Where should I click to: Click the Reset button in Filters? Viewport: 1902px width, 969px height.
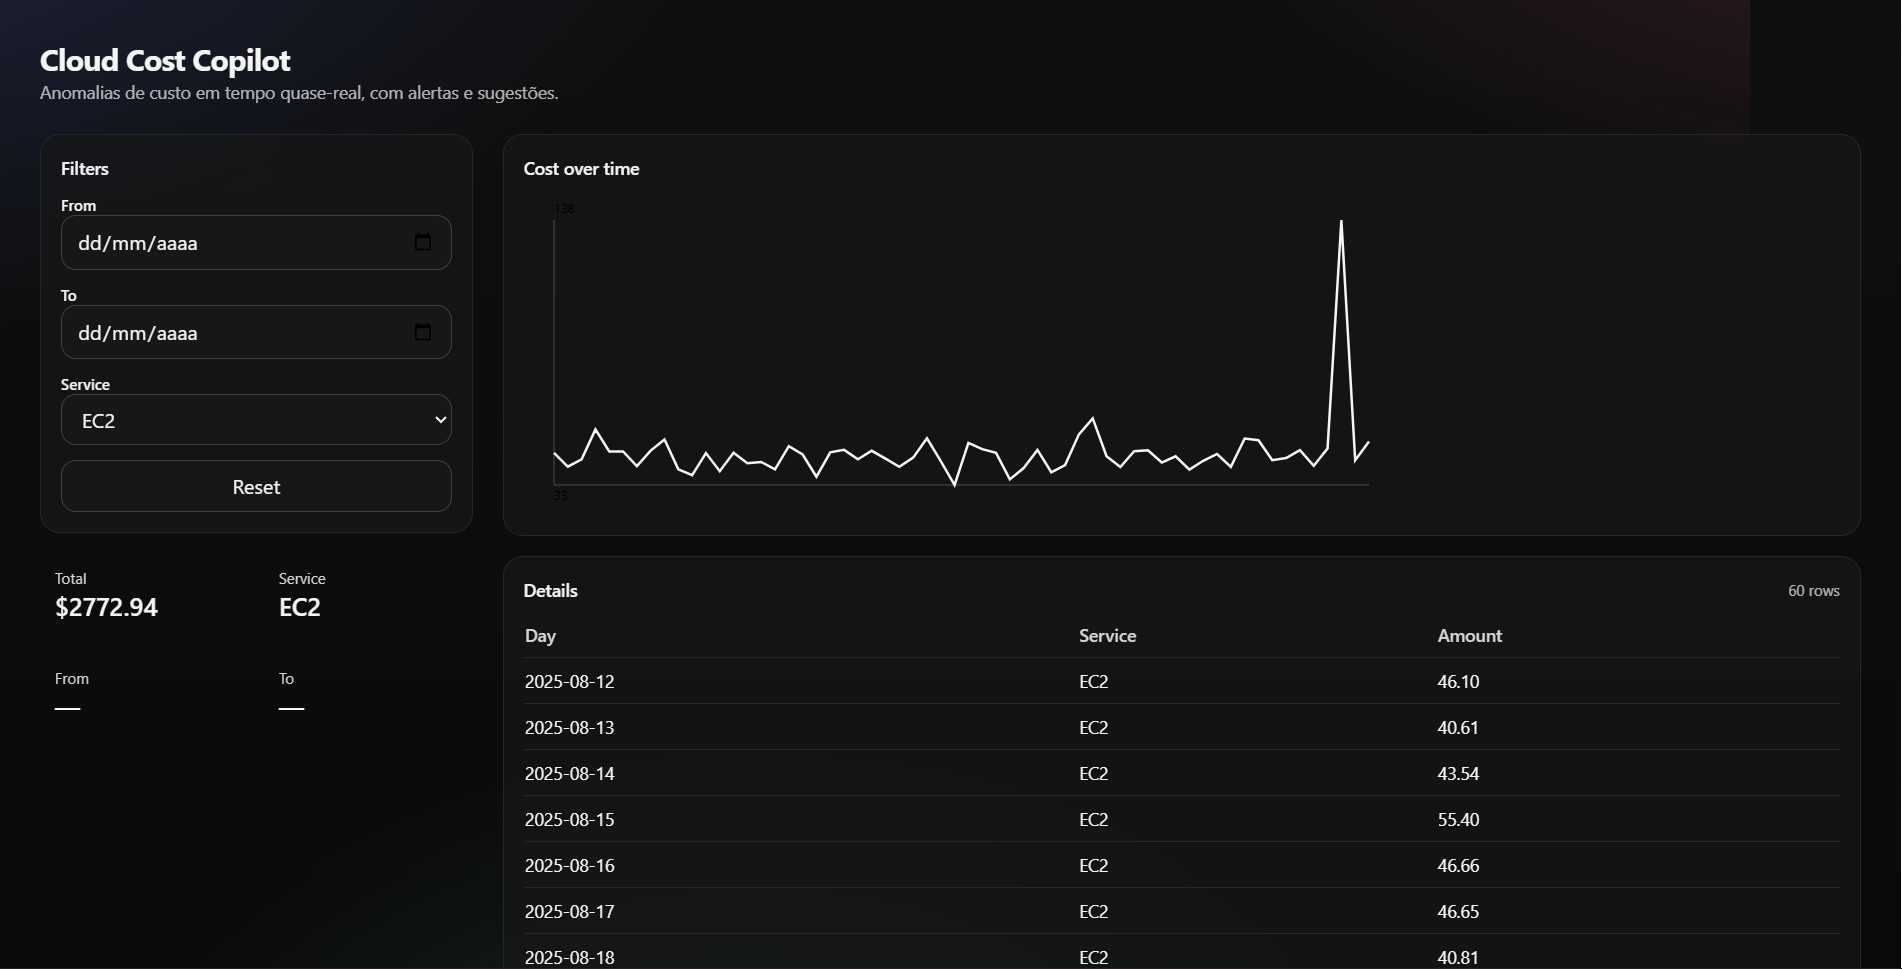point(256,486)
